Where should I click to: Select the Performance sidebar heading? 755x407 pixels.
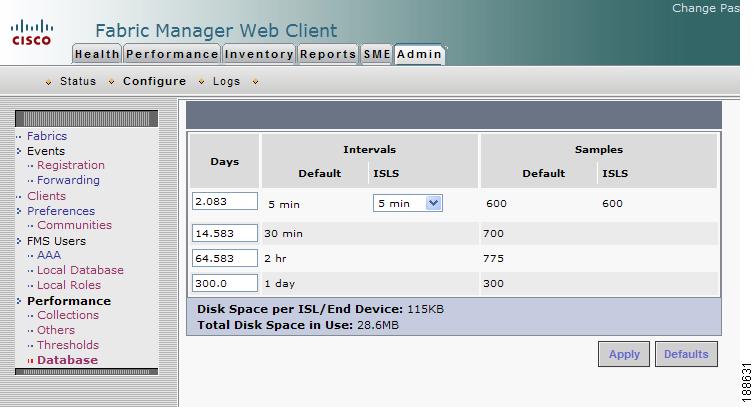click(69, 301)
